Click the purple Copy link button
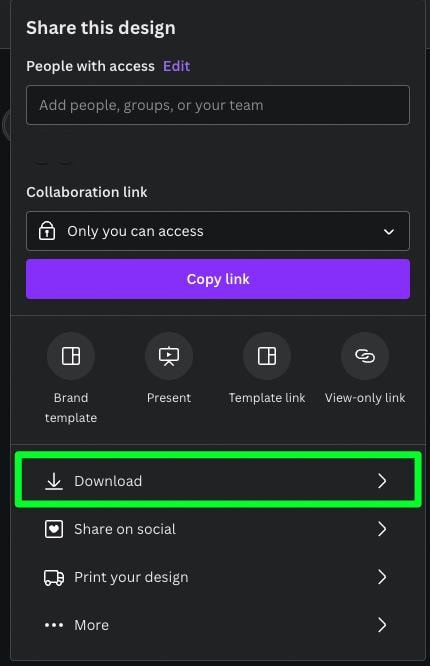The width and height of the screenshot is (430, 666). click(218, 279)
